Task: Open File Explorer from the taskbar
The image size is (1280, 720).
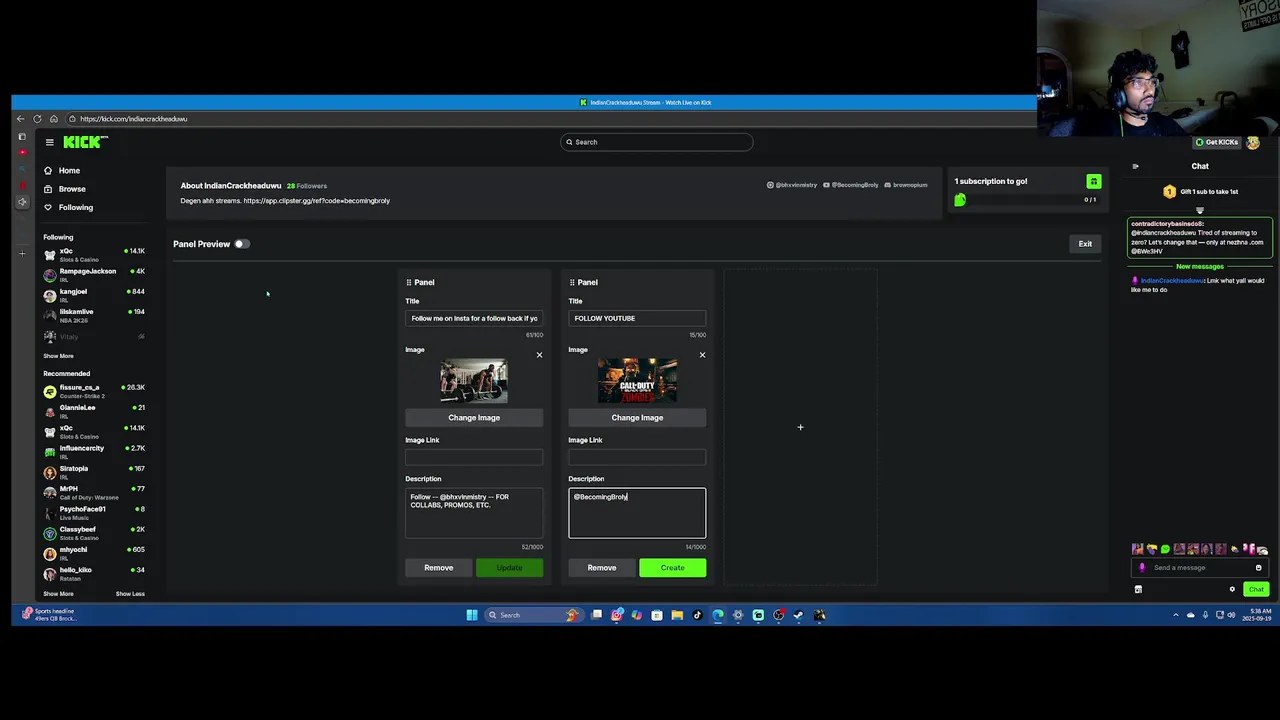Action: point(677,615)
